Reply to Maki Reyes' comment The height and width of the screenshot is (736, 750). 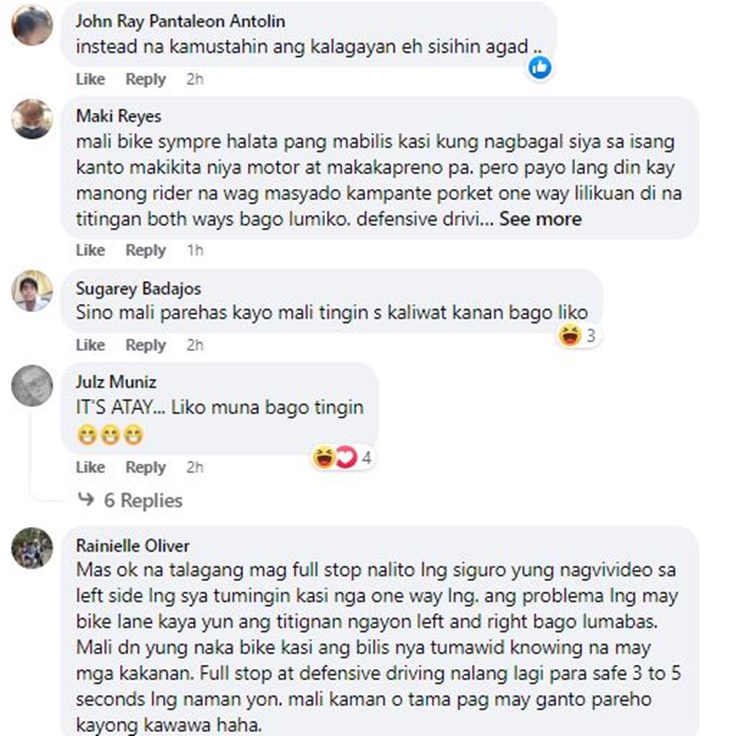(145, 250)
